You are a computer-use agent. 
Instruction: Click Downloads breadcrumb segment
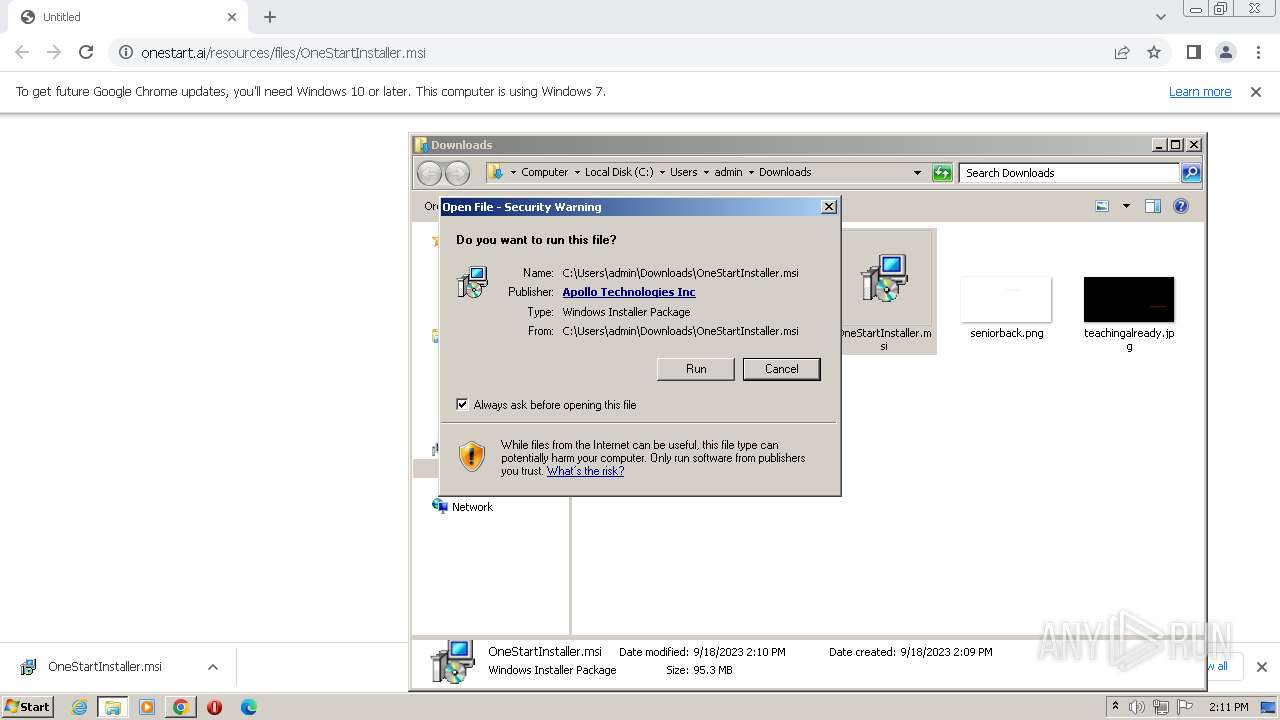[785, 172]
